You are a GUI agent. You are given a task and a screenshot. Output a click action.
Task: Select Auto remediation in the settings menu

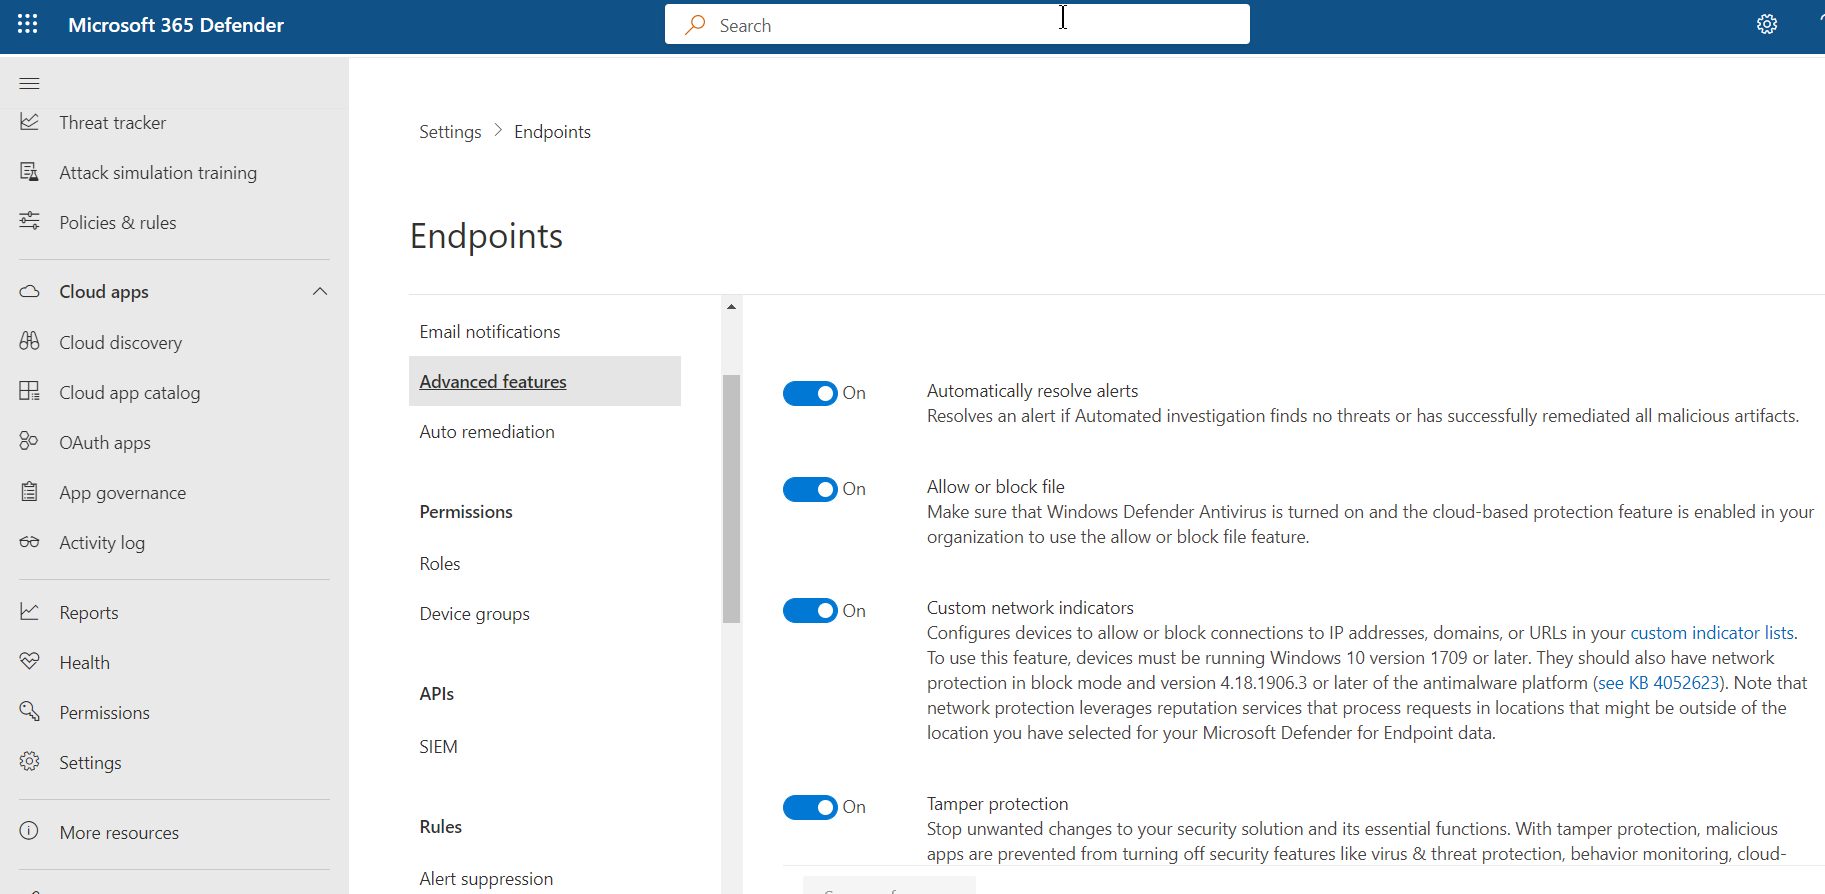[487, 432]
